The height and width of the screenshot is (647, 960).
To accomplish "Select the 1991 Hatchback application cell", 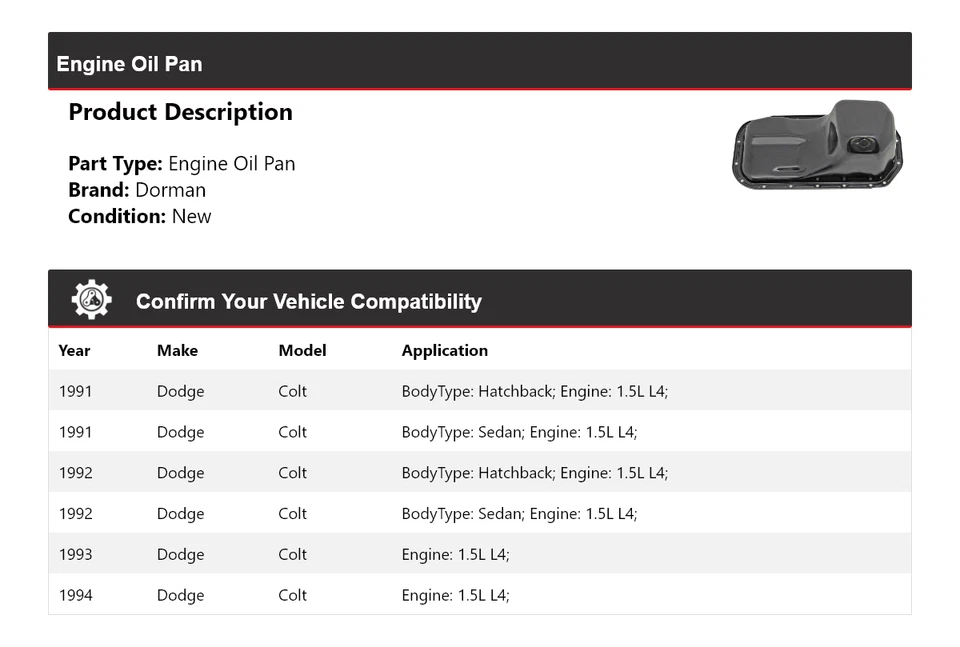I will [x=534, y=391].
